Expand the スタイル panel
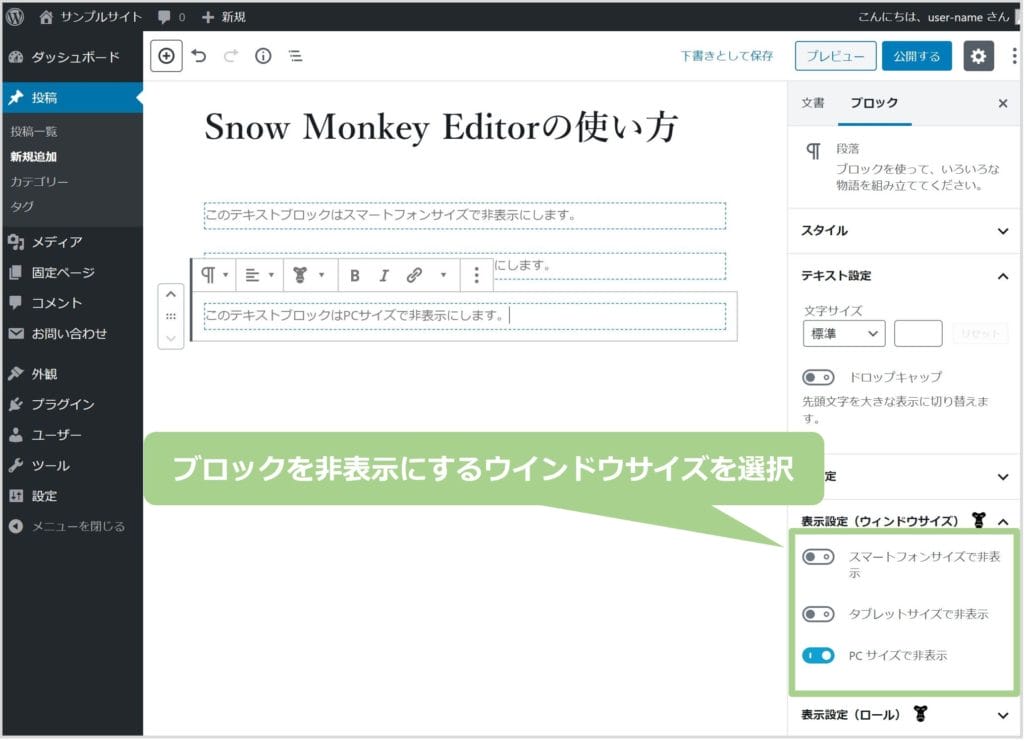This screenshot has width=1024, height=741. [904, 230]
